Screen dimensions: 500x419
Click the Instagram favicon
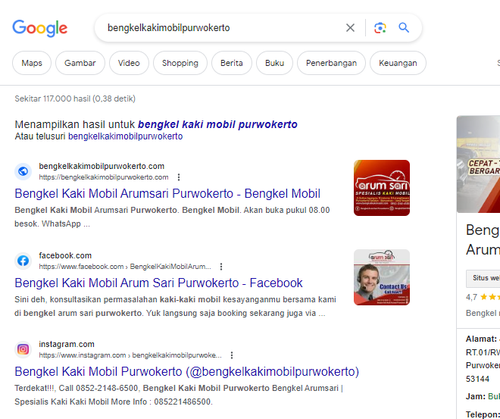(x=23, y=349)
